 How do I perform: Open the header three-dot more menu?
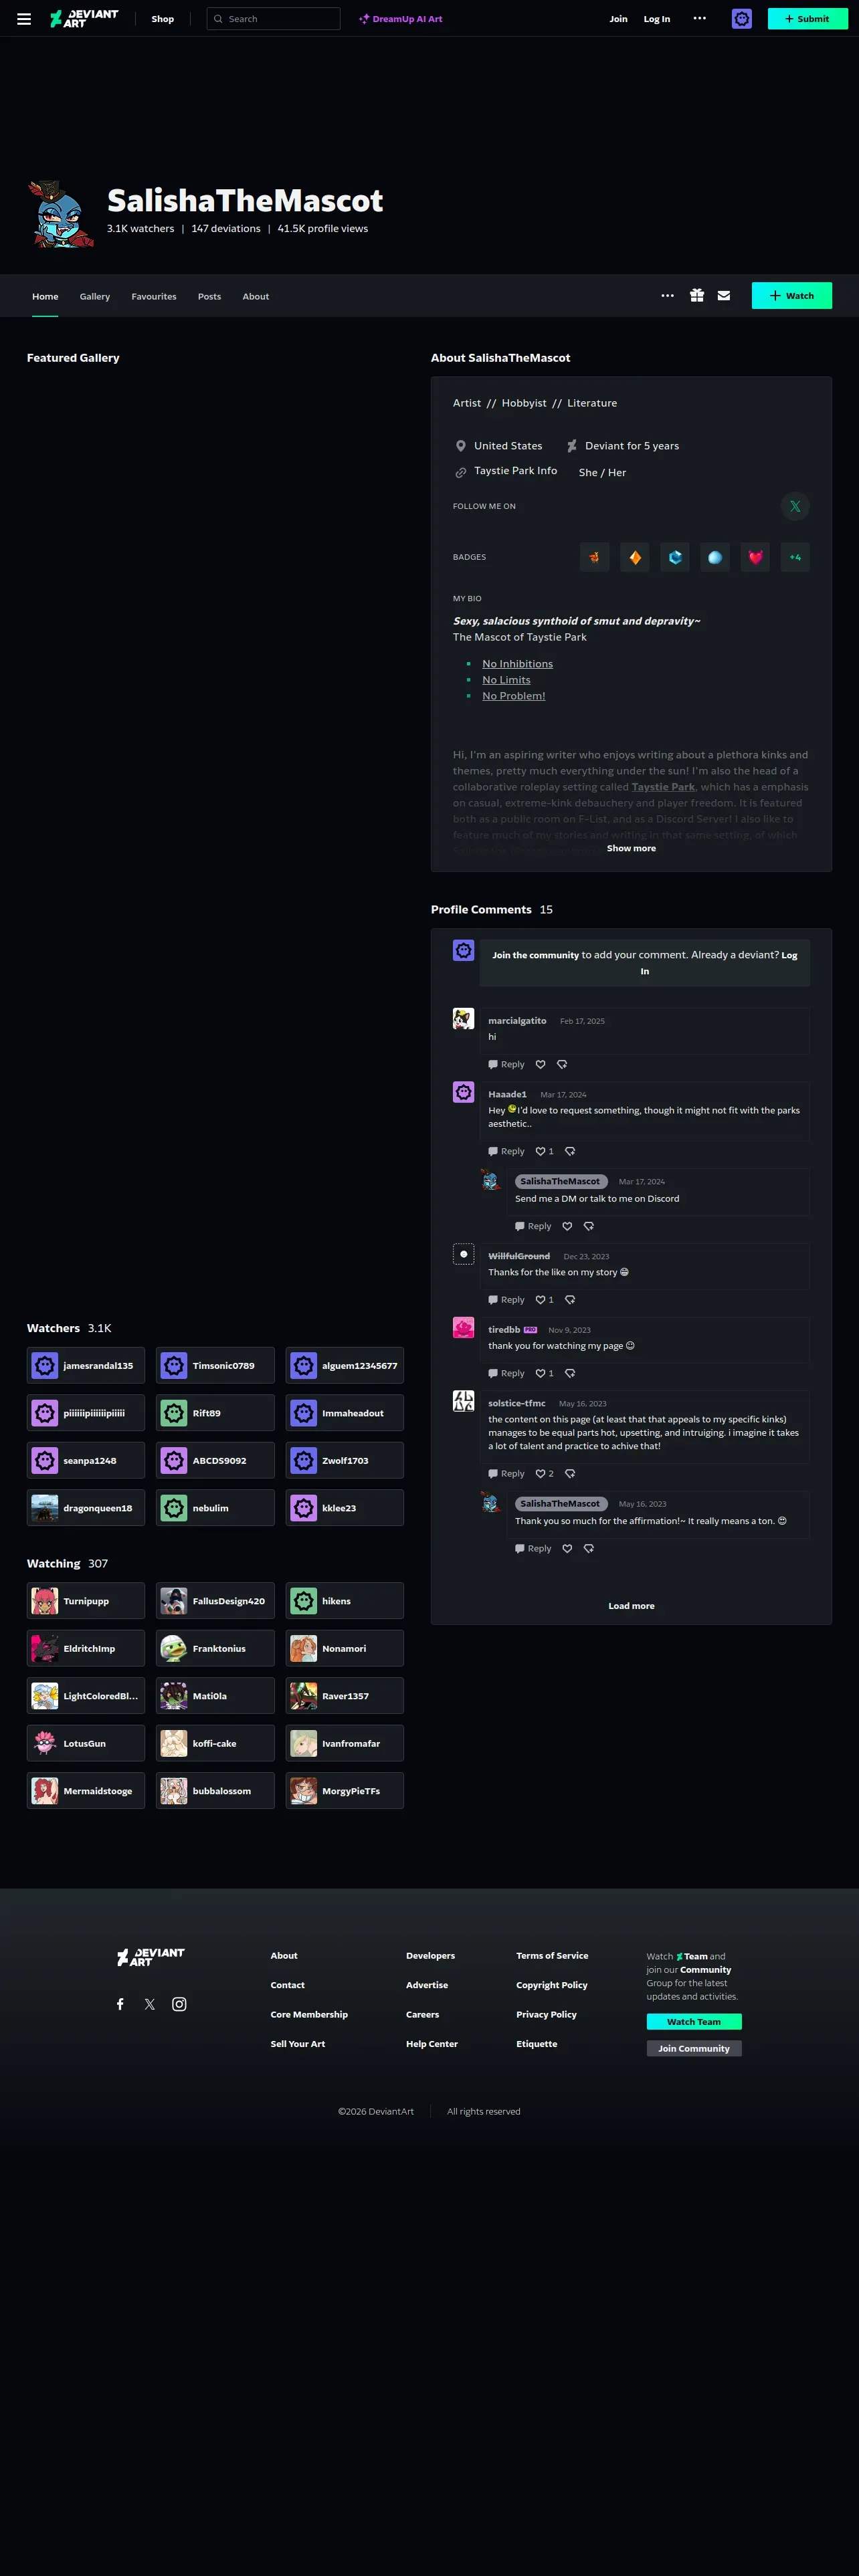click(700, 18)
